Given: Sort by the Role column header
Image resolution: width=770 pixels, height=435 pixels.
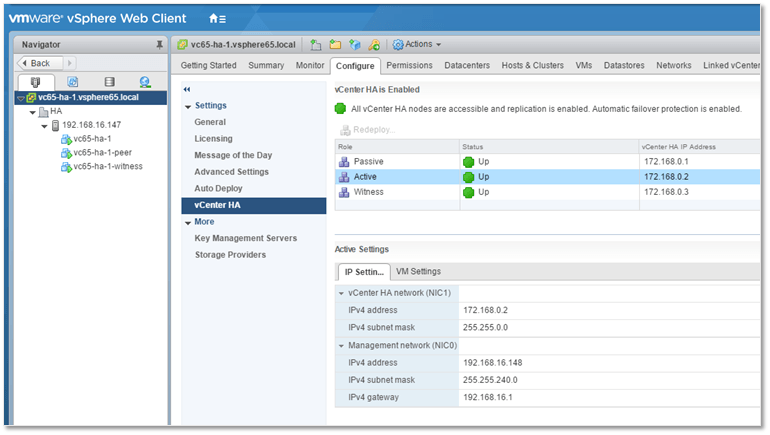Looking at the screenshot, I should [397, 147].
